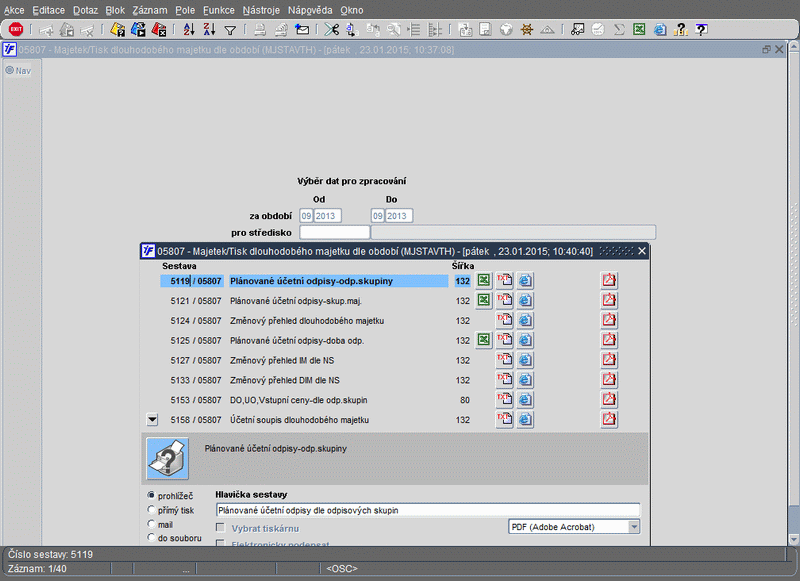Click the 'Do' month field showing 09
800x581 pixels.
[x=378, y=216]
